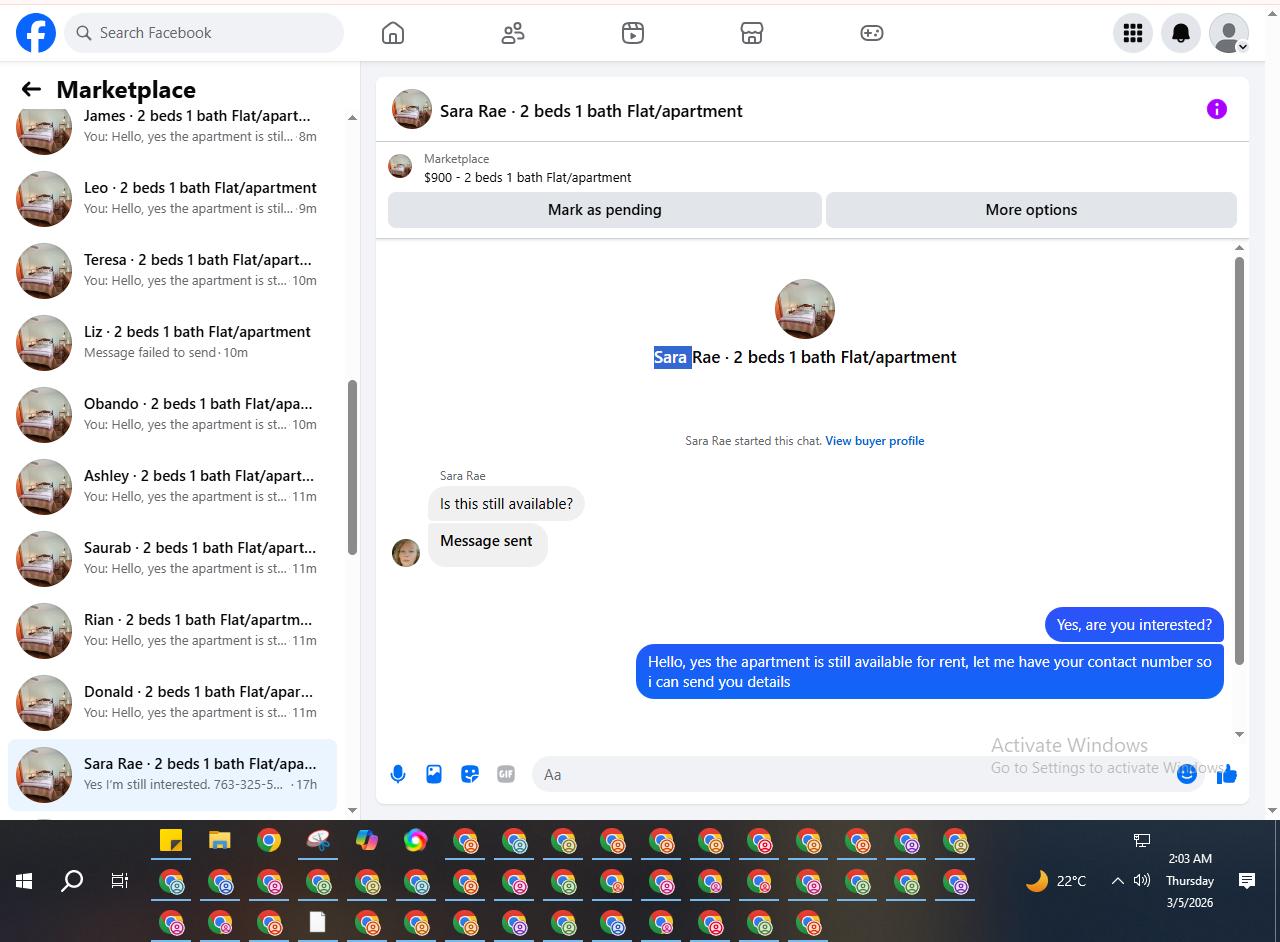Click the chat list scroll-up arrow
Image resolution: width=1280 pixels, height=942 pixels.
[352, 118]
